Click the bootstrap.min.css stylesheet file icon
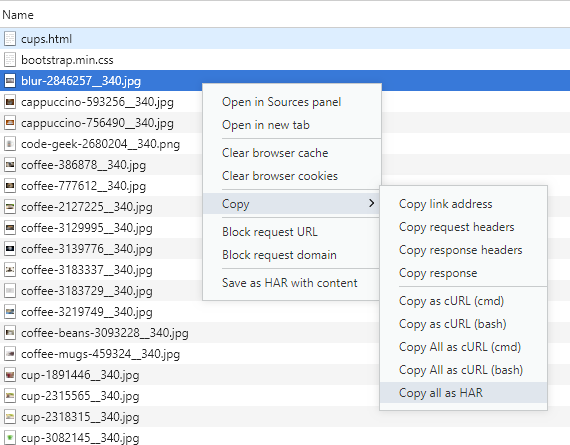 point(10,60)
